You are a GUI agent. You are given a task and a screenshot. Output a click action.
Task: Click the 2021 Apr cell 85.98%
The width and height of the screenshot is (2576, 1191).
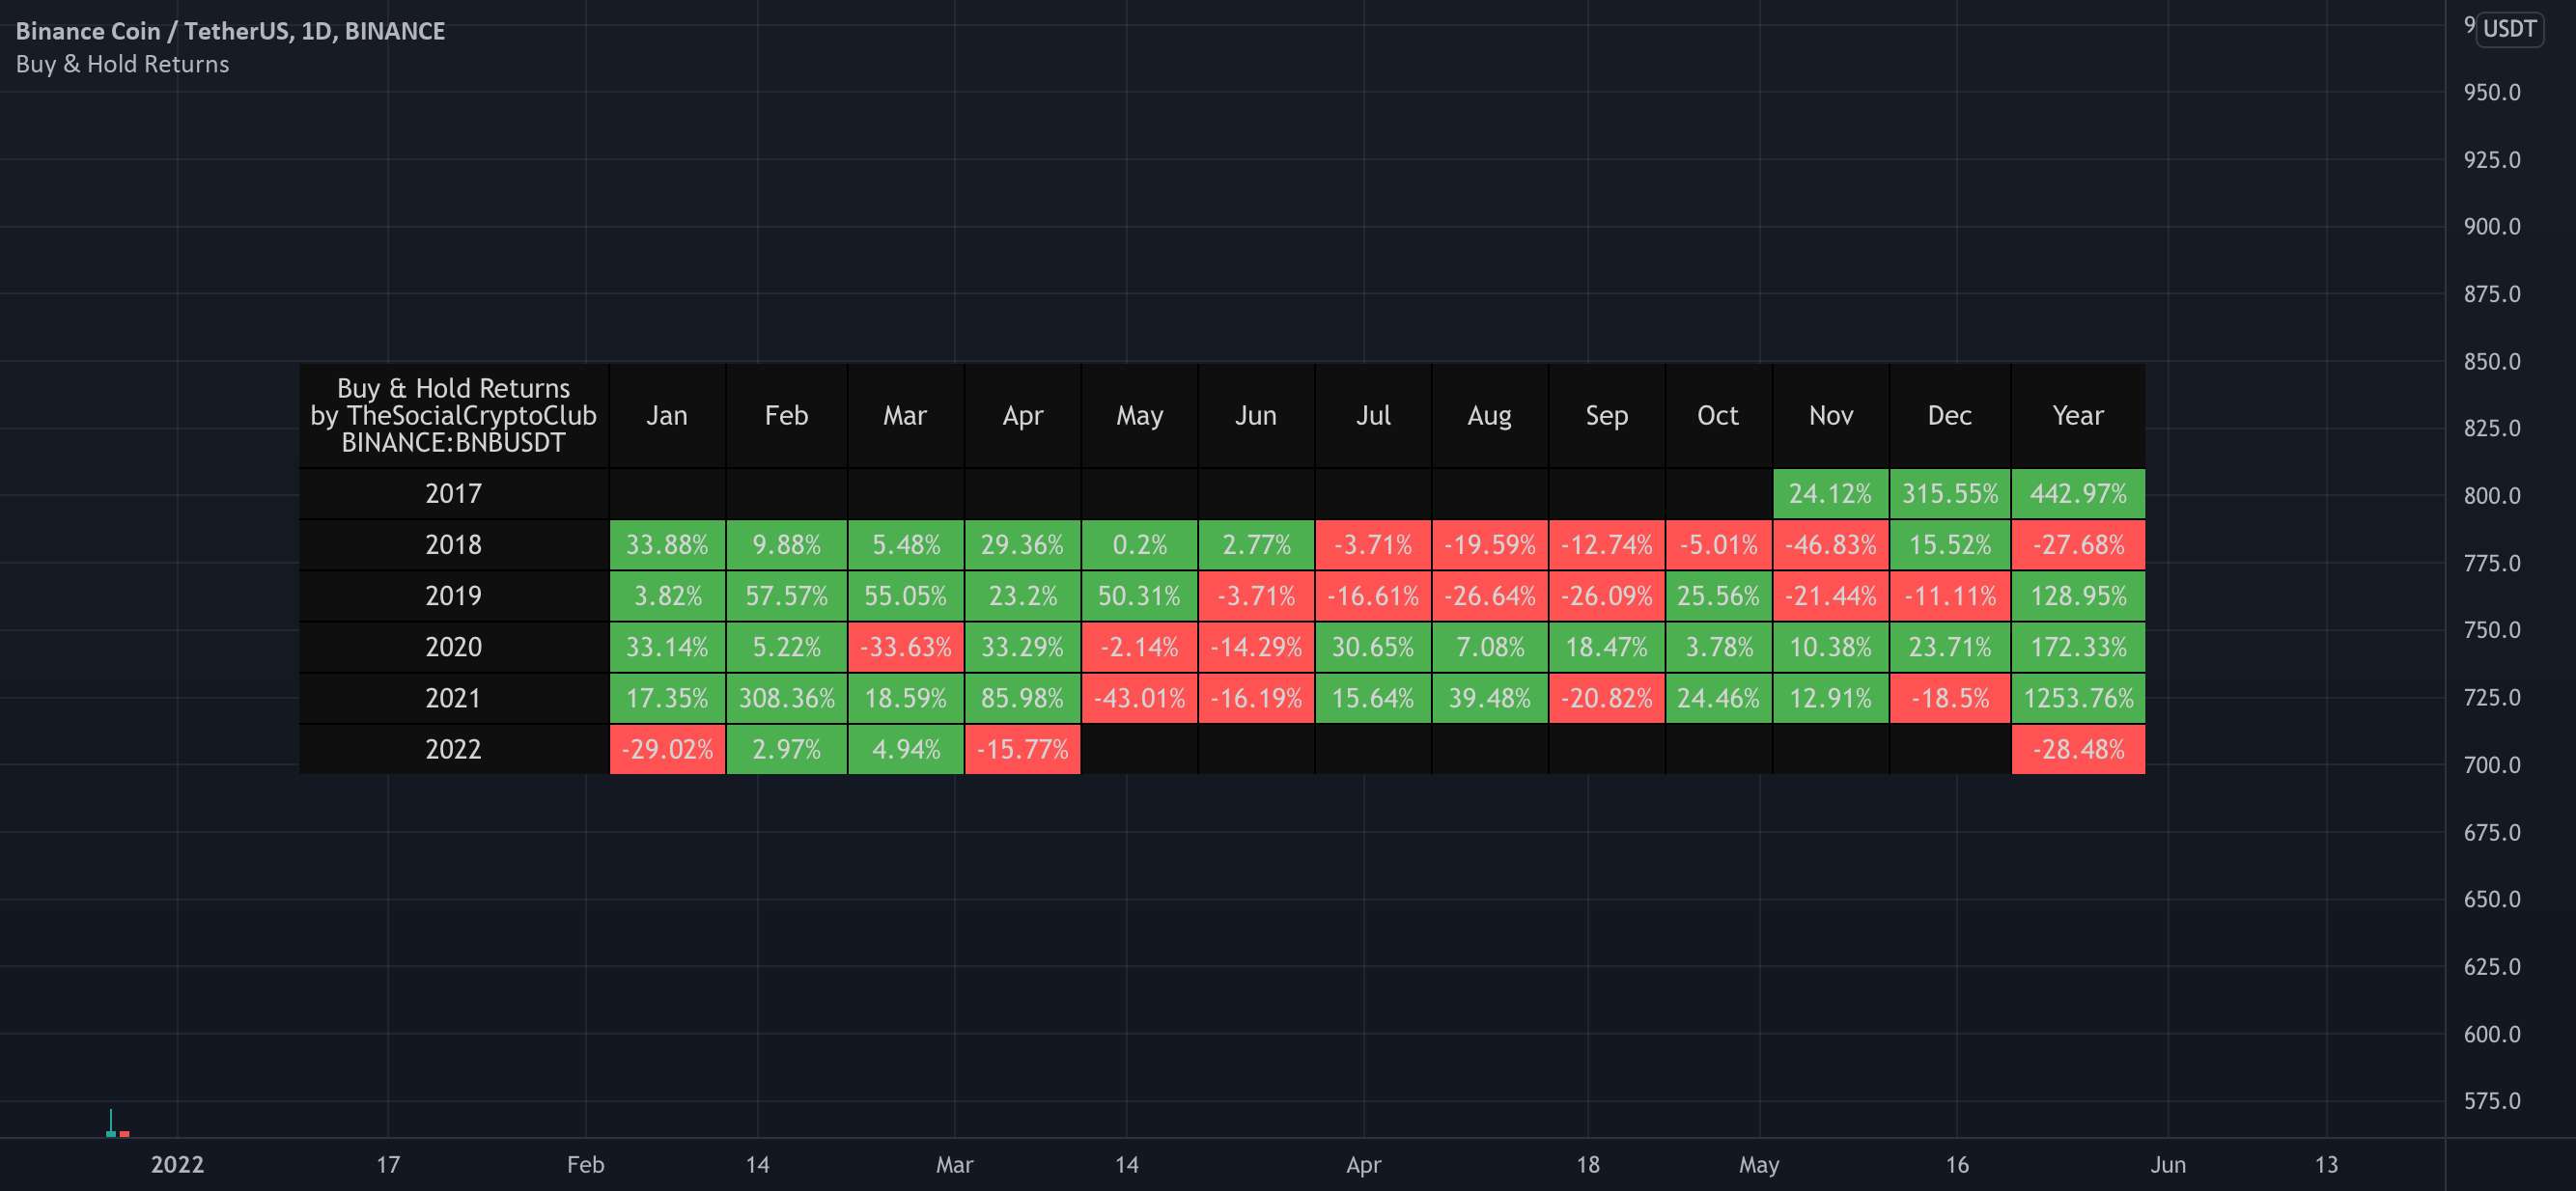[x=1022, y=698]
